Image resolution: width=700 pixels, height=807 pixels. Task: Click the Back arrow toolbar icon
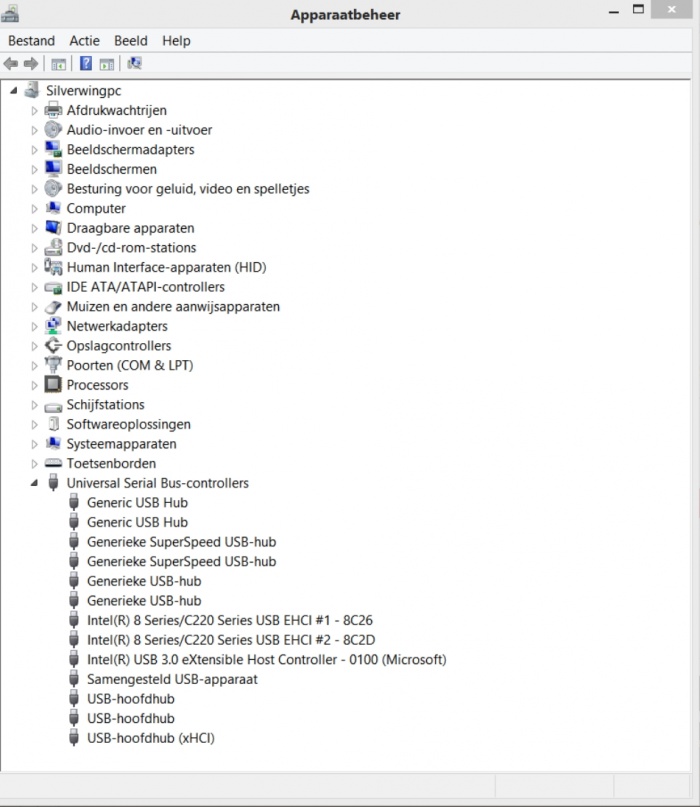[11, 64]
